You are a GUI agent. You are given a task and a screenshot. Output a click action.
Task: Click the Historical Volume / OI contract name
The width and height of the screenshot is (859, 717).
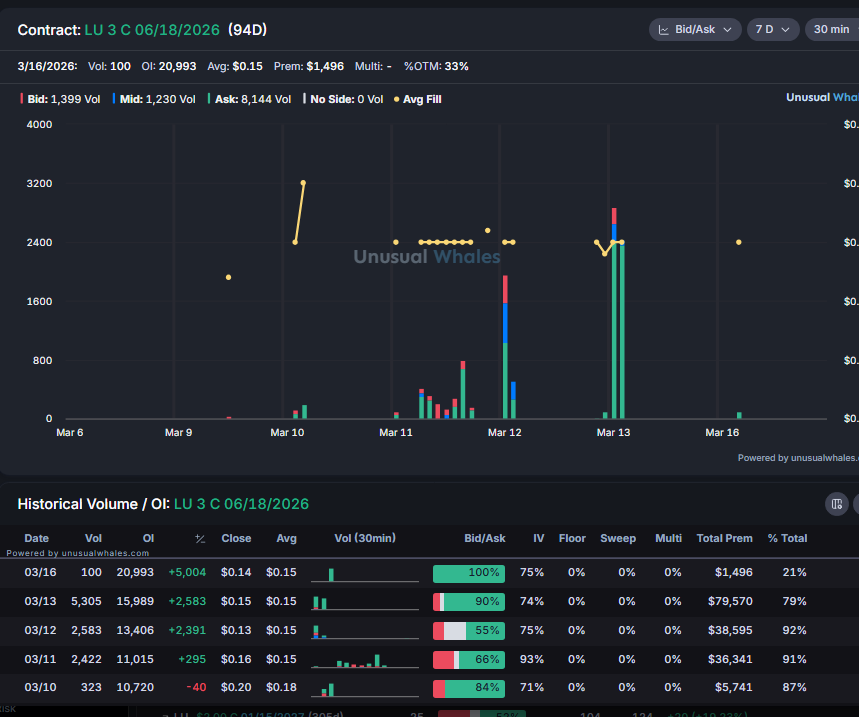tap(242, 504)
